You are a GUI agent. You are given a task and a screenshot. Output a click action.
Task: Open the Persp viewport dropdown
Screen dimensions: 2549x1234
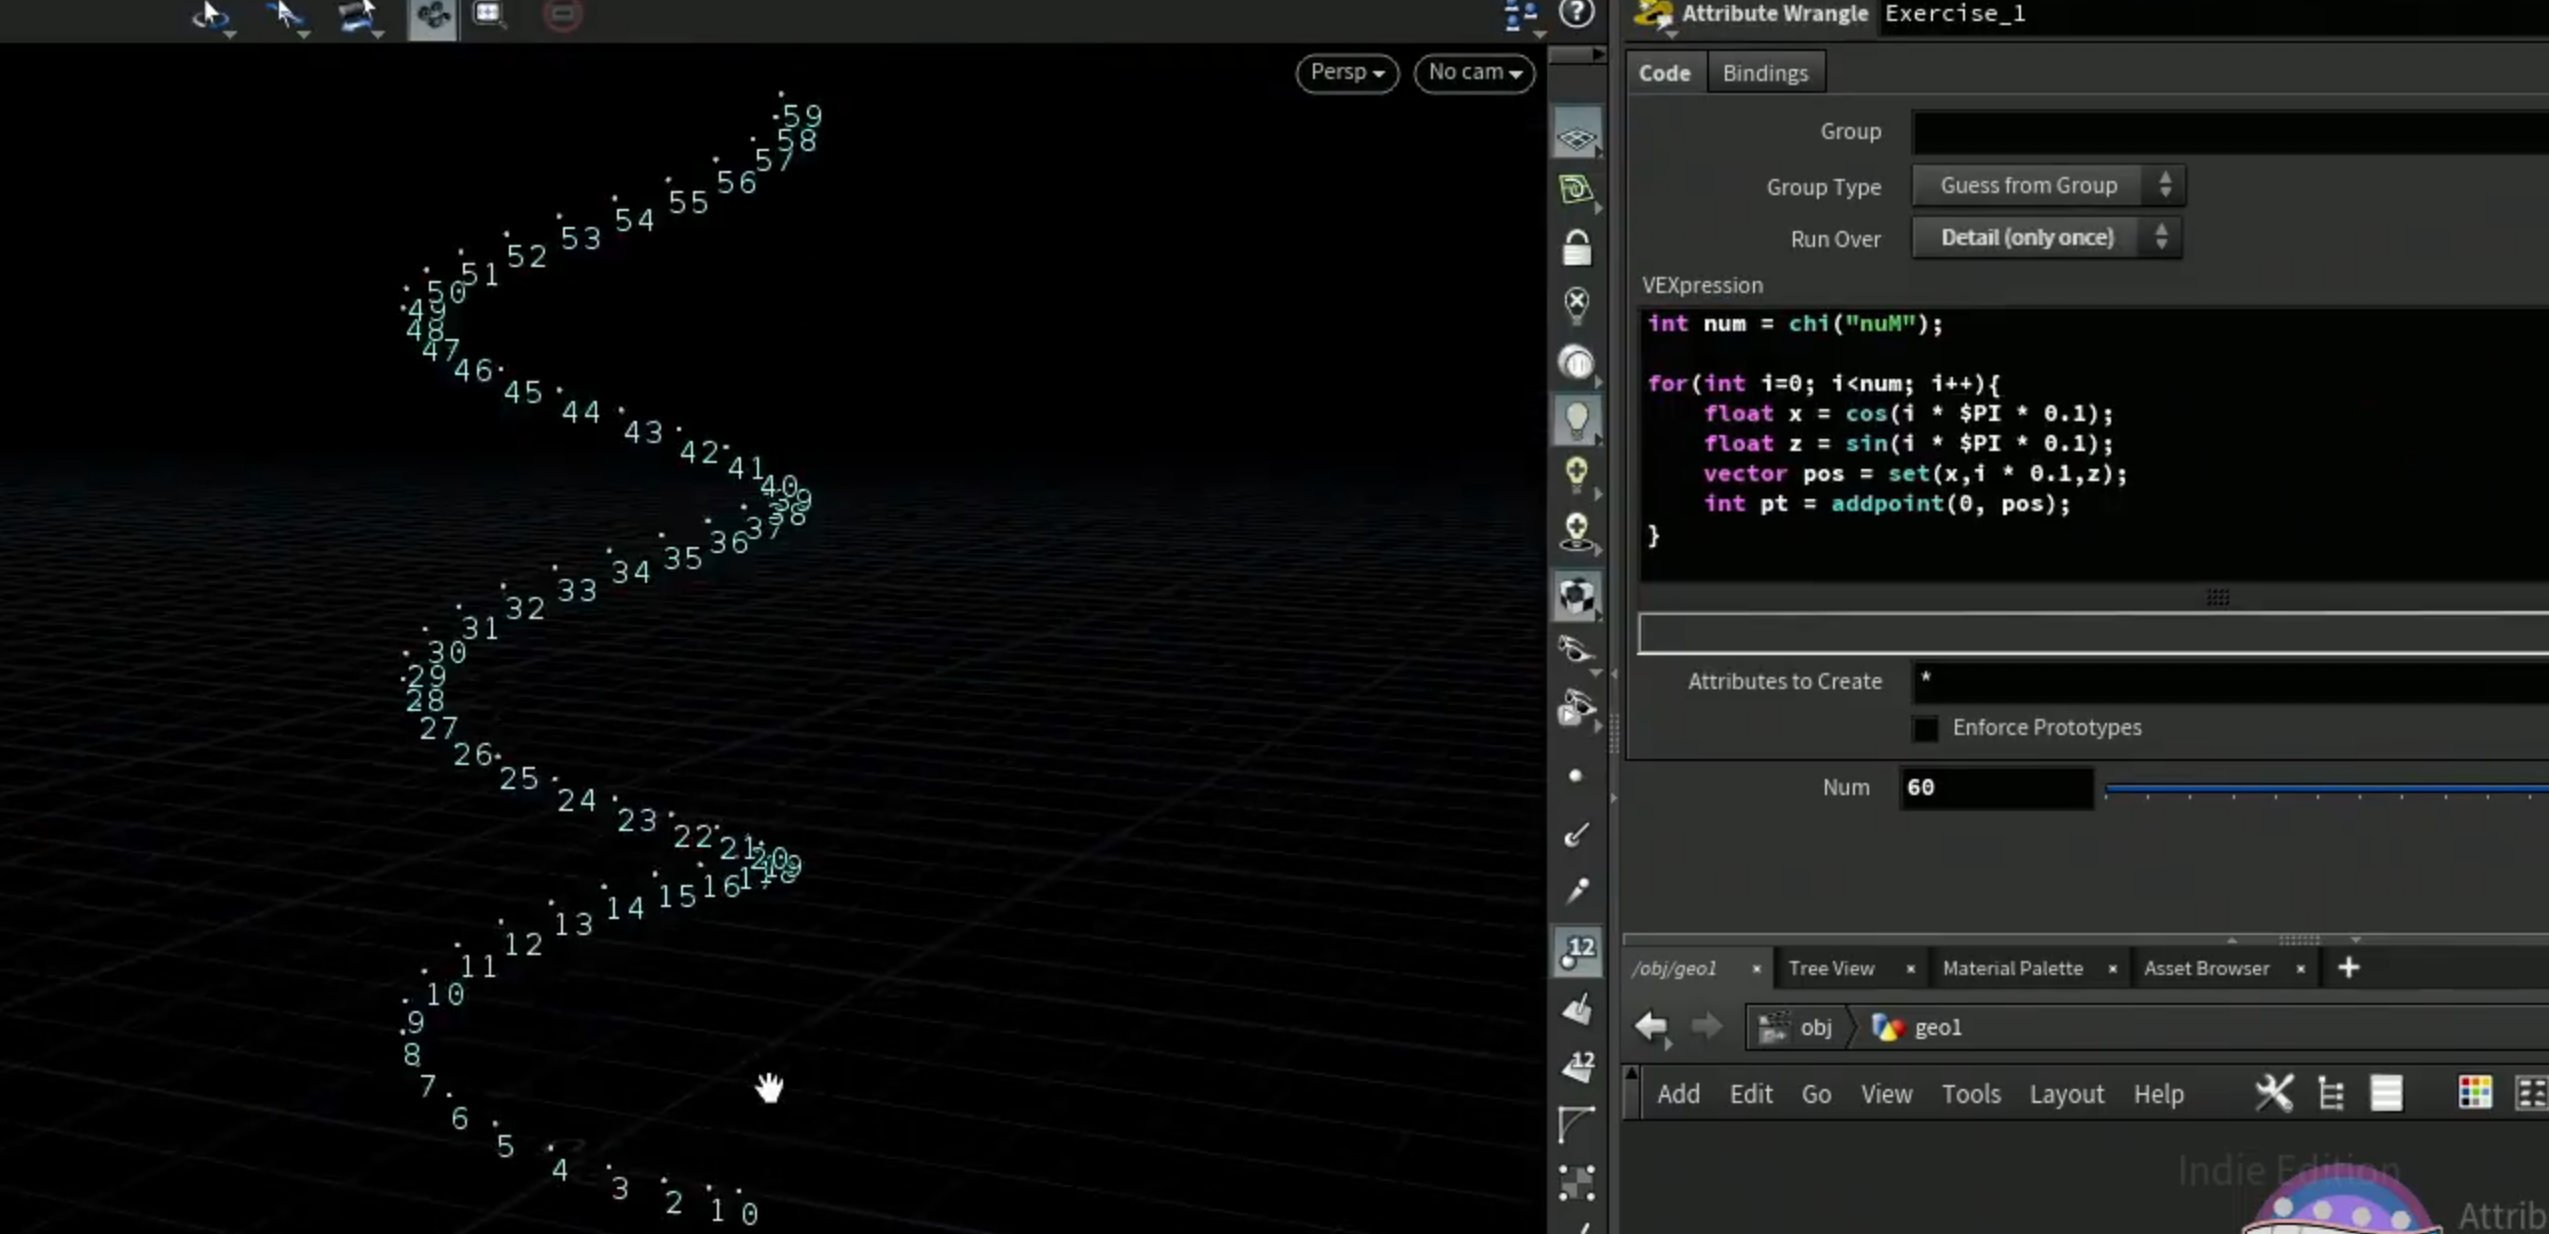tap(1347, 73)
